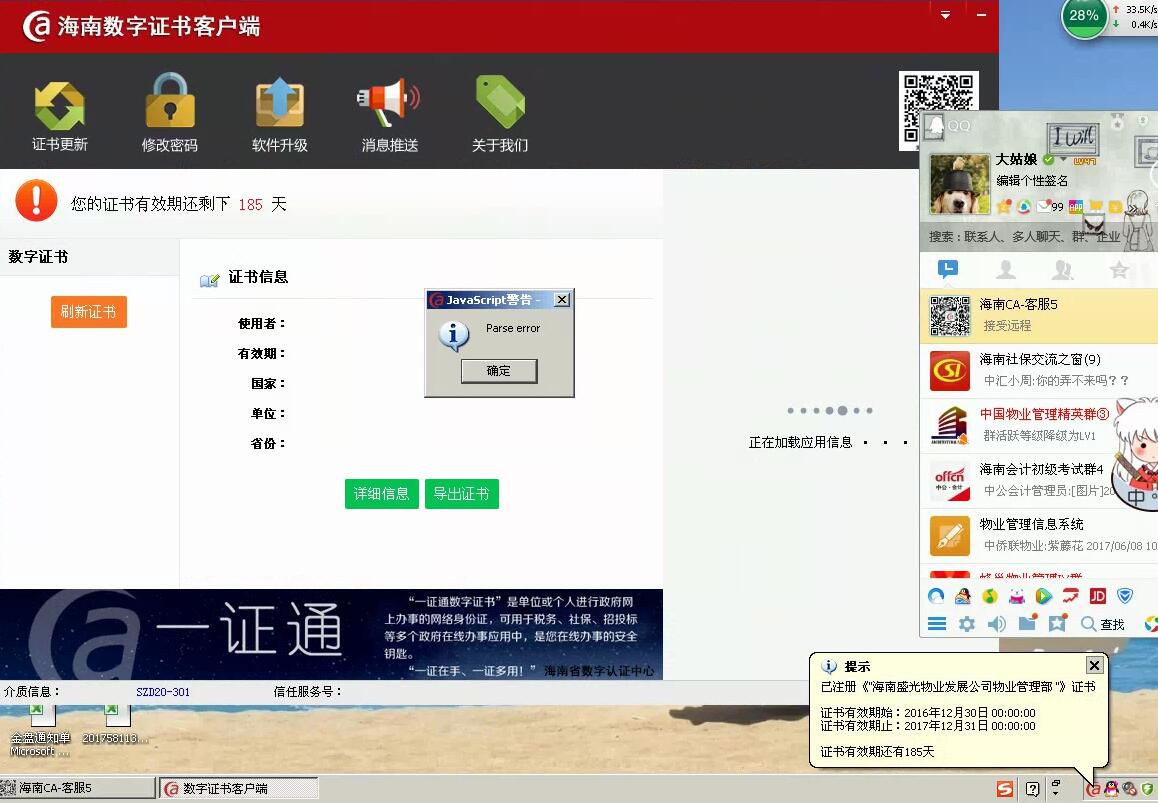Click the certificate client tray icon

1093,789
